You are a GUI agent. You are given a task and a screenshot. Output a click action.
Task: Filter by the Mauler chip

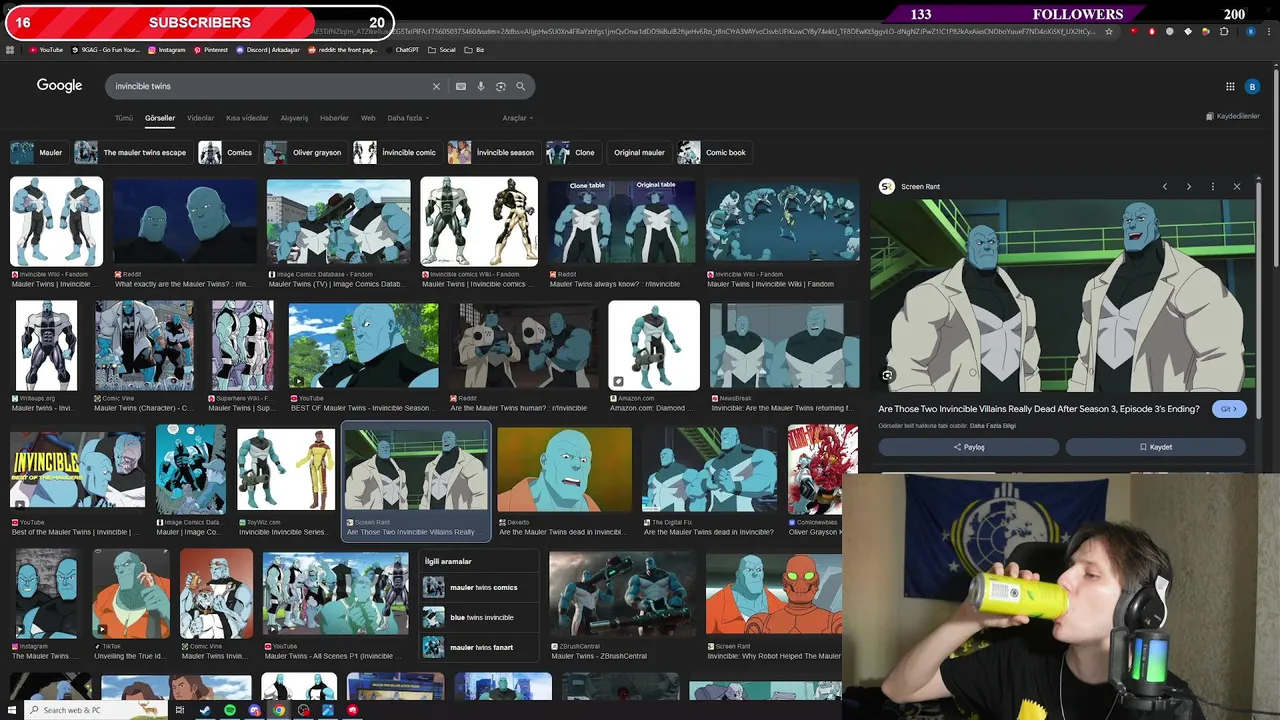click(37, 153)
